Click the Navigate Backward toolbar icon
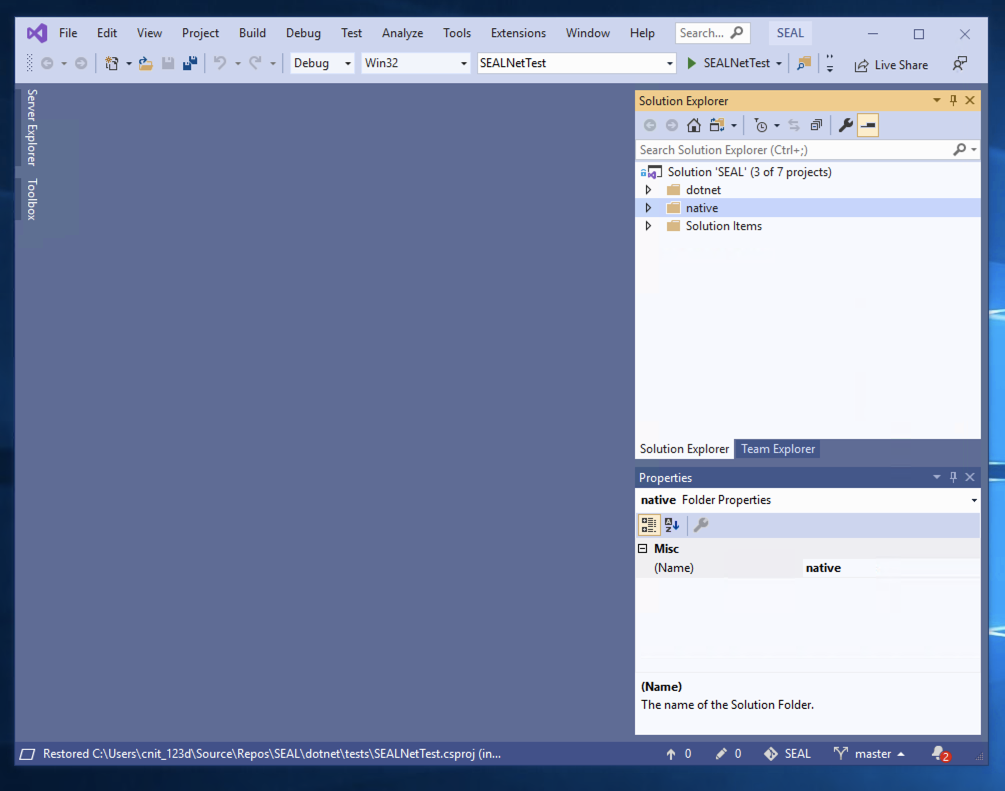This screenshot has height=791, width=1005. [x=47, y=63]
